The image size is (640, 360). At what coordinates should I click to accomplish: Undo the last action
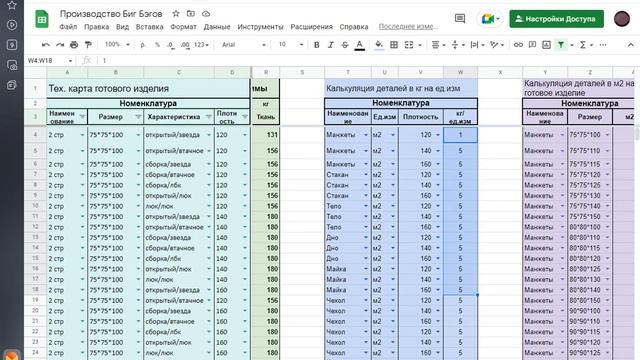tap(46, 44)
